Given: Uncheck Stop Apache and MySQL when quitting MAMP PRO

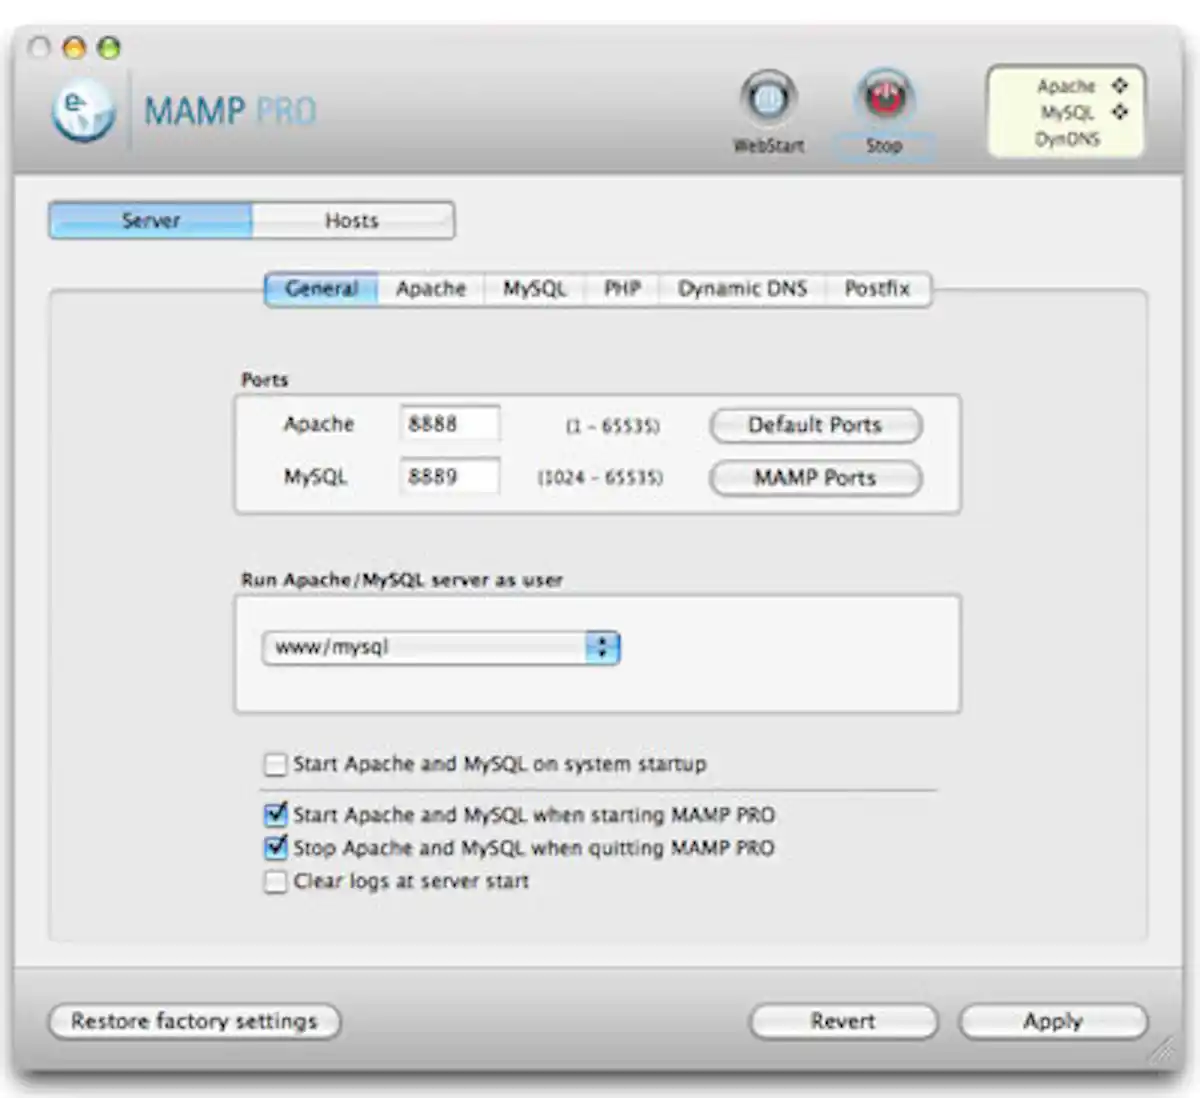Looking at the screenshot, I should (275, 848).
